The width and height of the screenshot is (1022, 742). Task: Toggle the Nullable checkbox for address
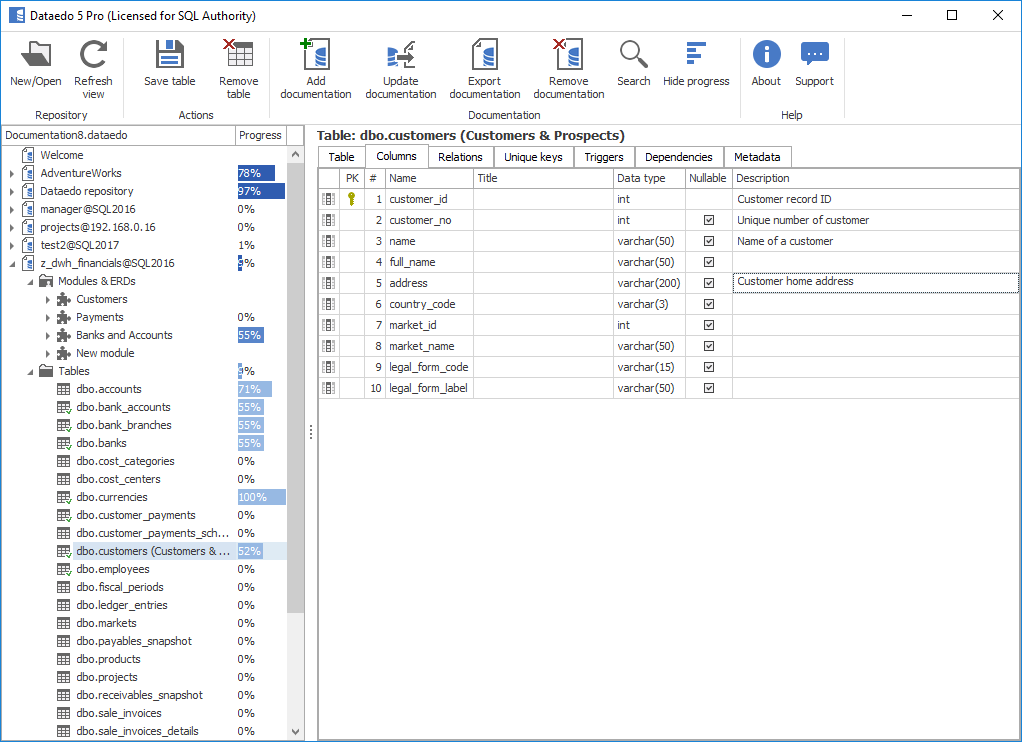click(x=709, y=283)
